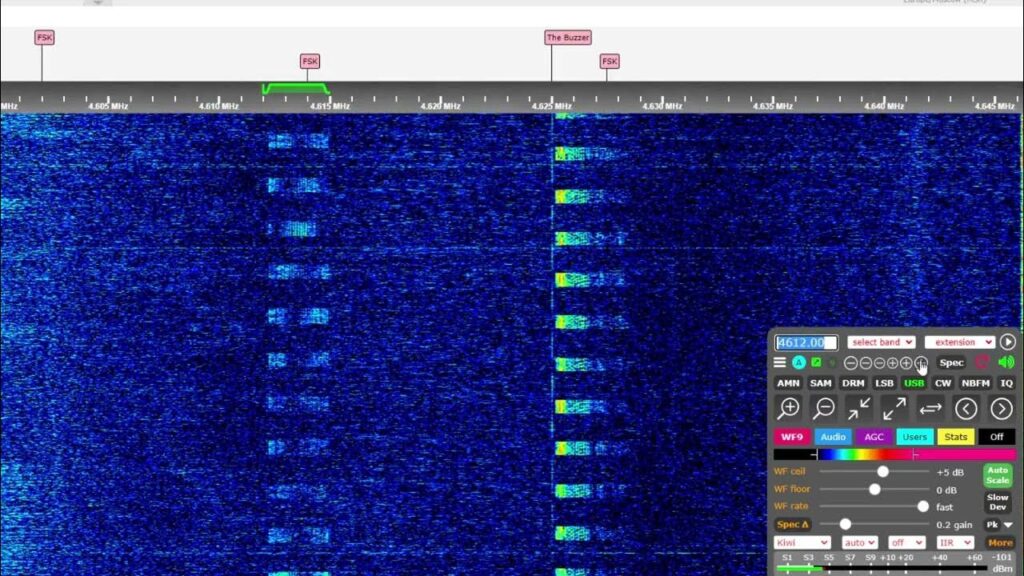Click The Buzzer station label
This screenshot has height=576, width=1024.
(568, 38)
